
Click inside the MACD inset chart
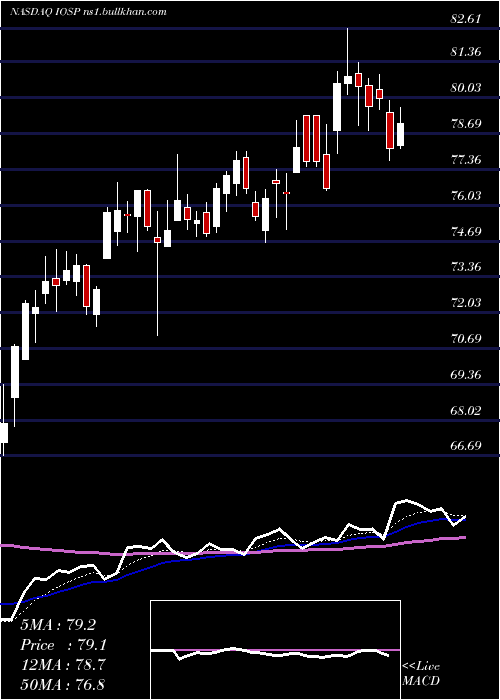coord(275,650)
